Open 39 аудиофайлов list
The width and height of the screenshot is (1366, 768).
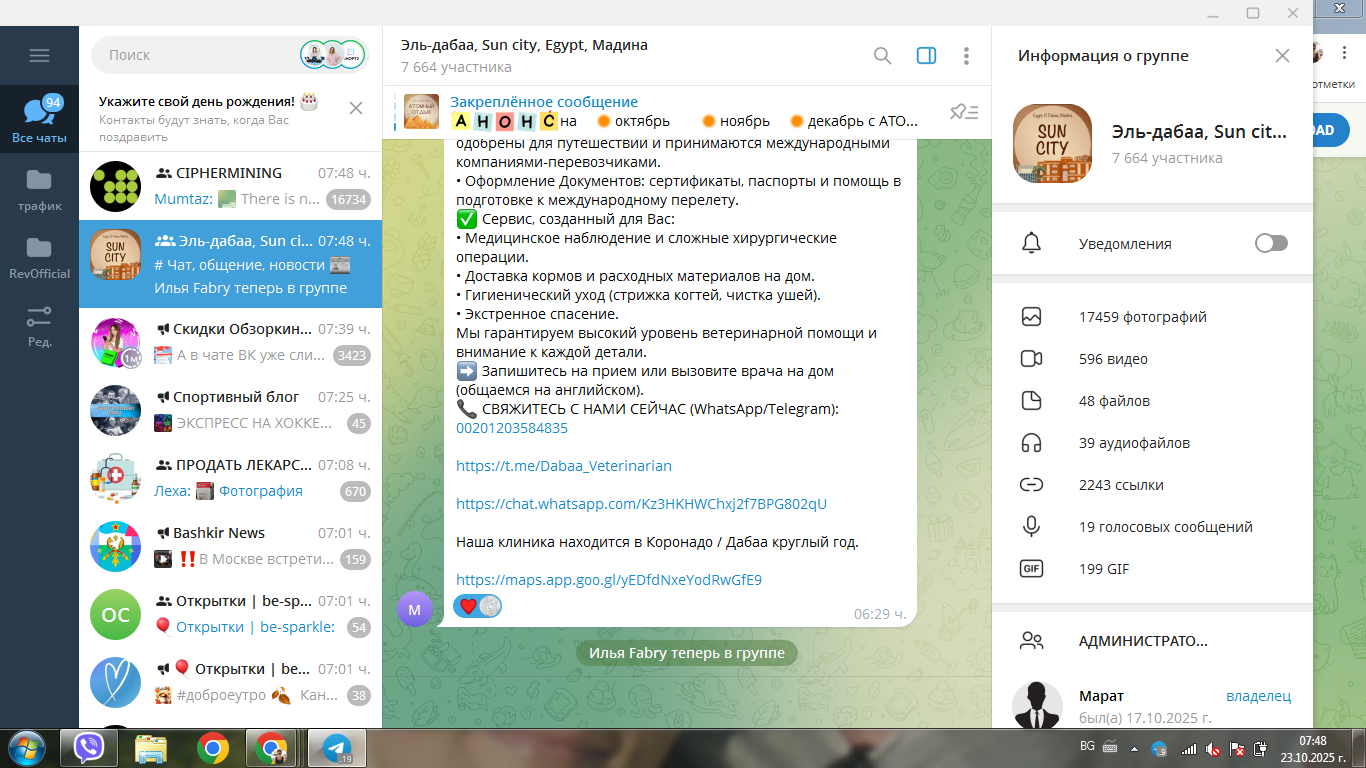[1152, 443]
